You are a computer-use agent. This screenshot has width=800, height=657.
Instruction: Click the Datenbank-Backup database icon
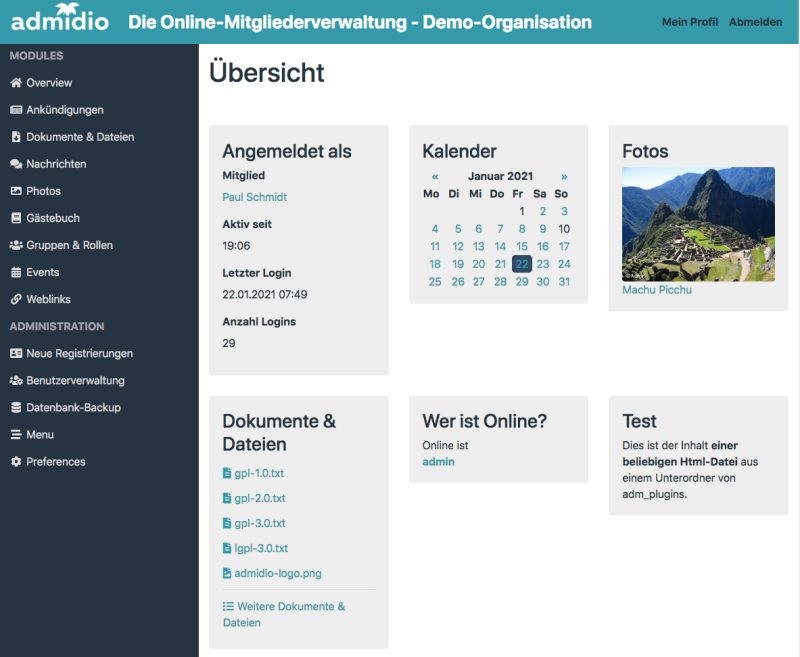click(x=14, y=407)
